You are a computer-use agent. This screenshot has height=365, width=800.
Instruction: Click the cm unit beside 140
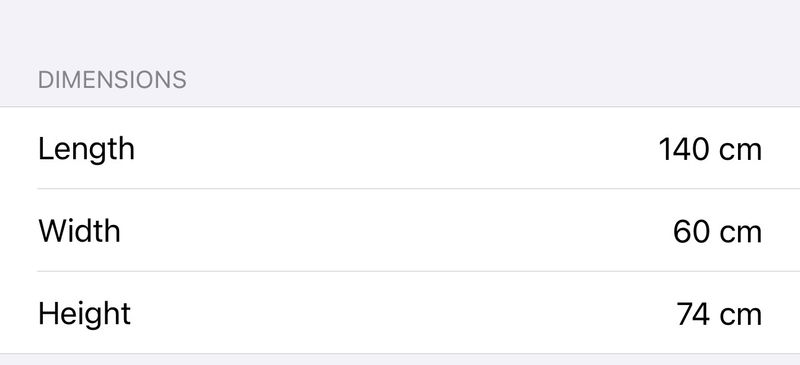pyautogui.click(x=740, y=151)
